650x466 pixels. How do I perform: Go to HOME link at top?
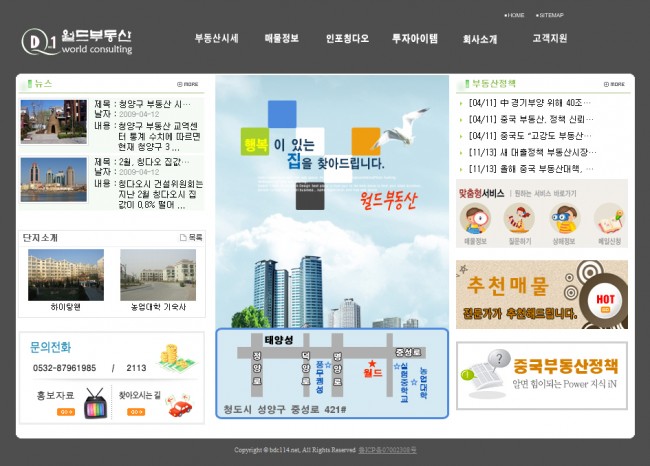(x=514, y=15)
